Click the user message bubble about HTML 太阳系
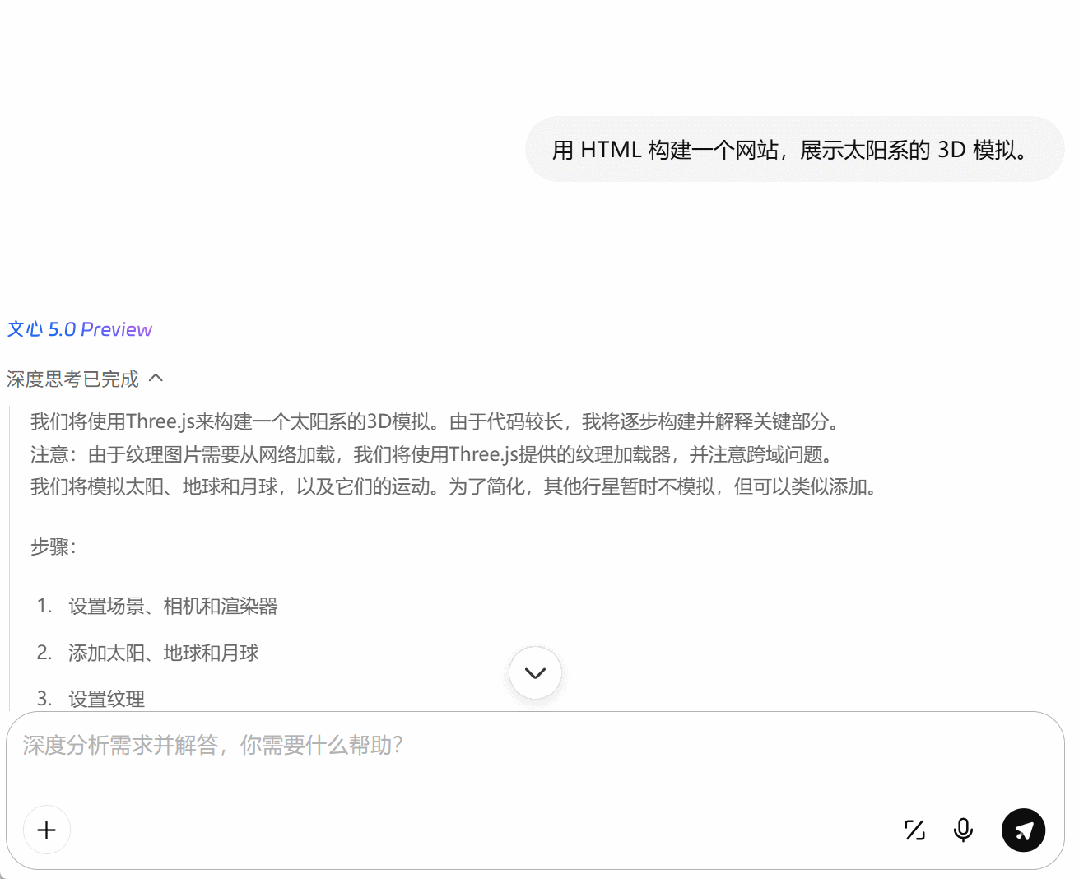Screen dimensions: 1079x879 point(795,149)
